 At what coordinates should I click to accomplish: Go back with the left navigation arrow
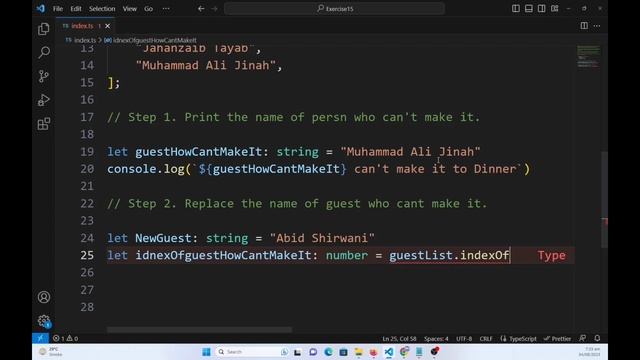[201, 9]
